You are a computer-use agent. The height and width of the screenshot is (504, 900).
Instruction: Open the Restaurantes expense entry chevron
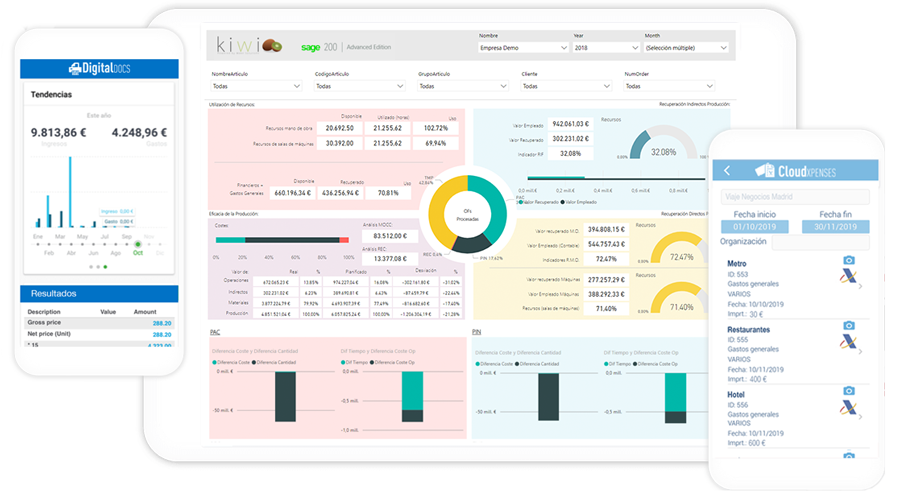point(859,349)
